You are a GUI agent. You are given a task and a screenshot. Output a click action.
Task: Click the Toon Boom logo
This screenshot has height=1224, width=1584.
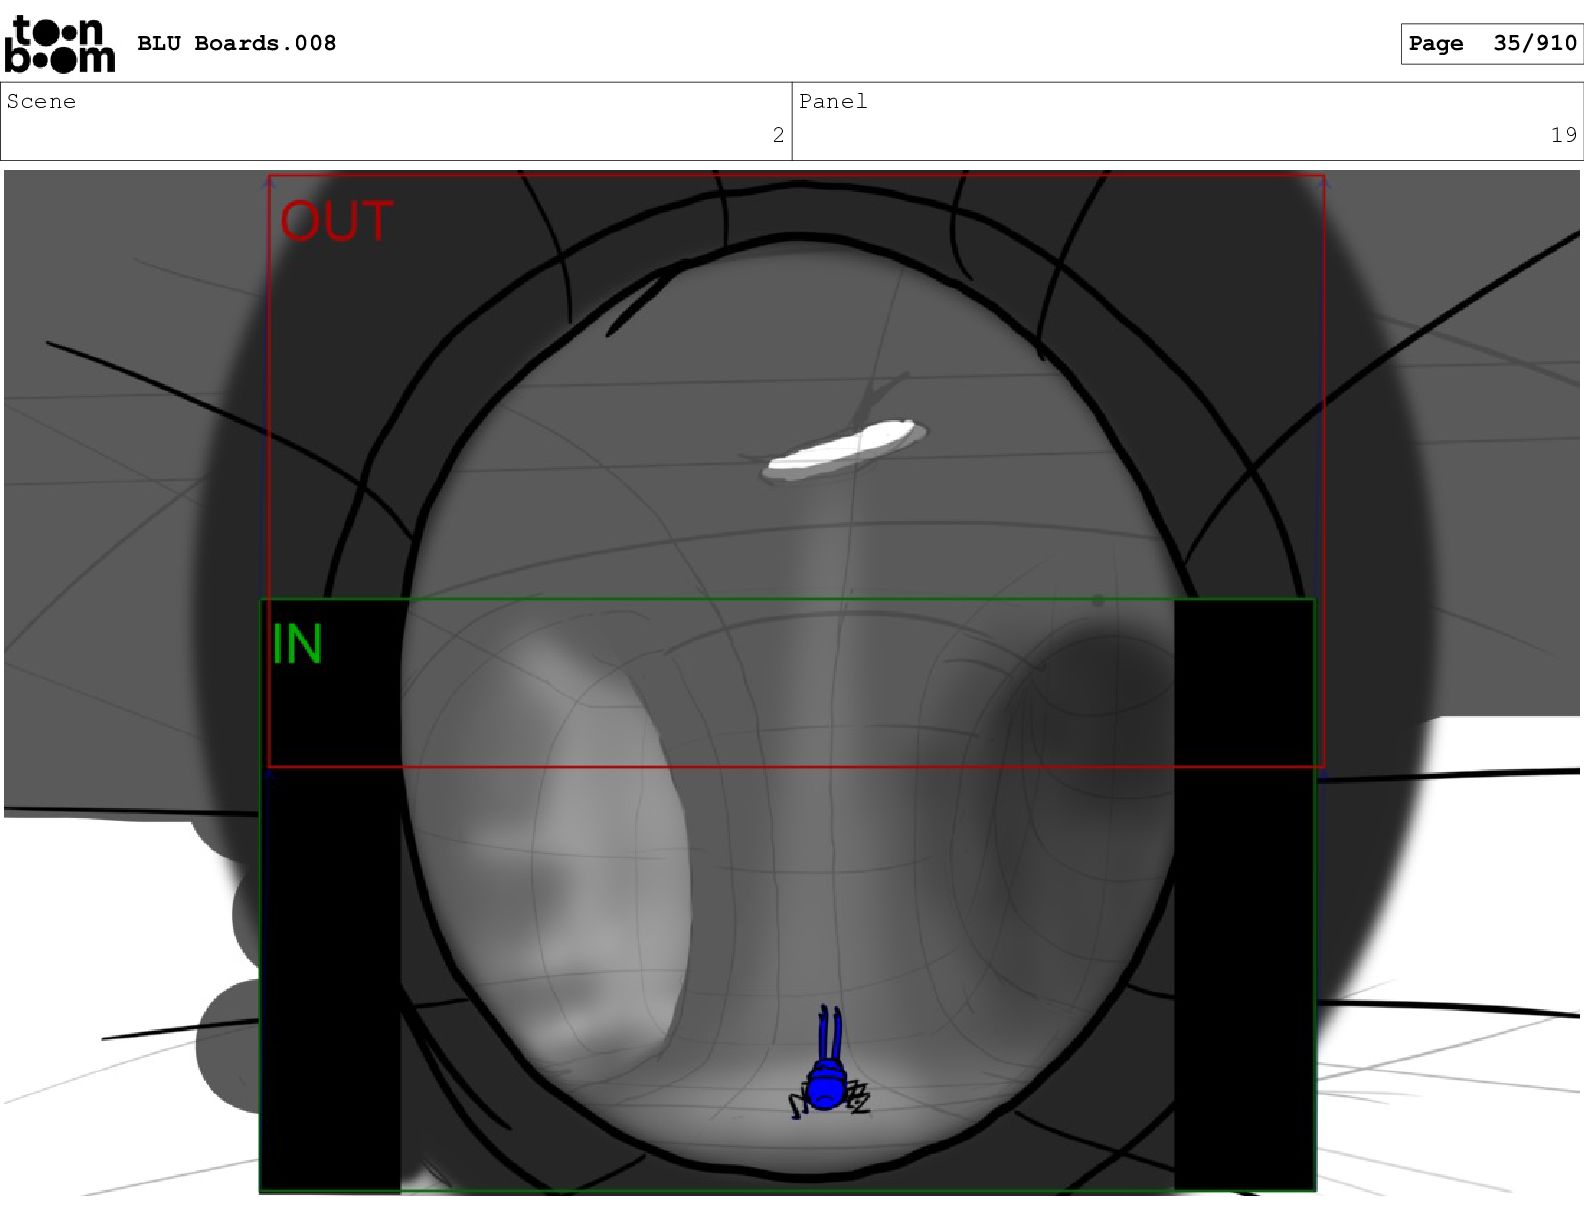[x=60, y=44]
